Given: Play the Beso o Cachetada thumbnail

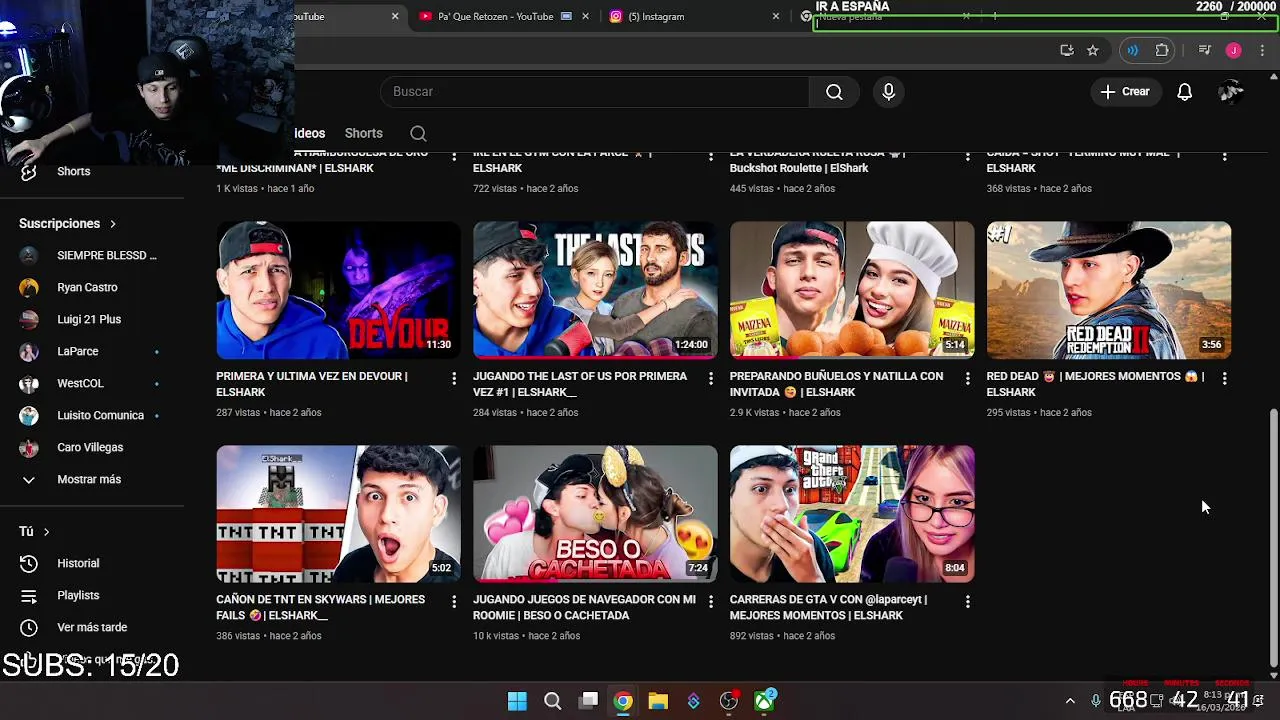Looking at the screenshot, I should (595, 514).
